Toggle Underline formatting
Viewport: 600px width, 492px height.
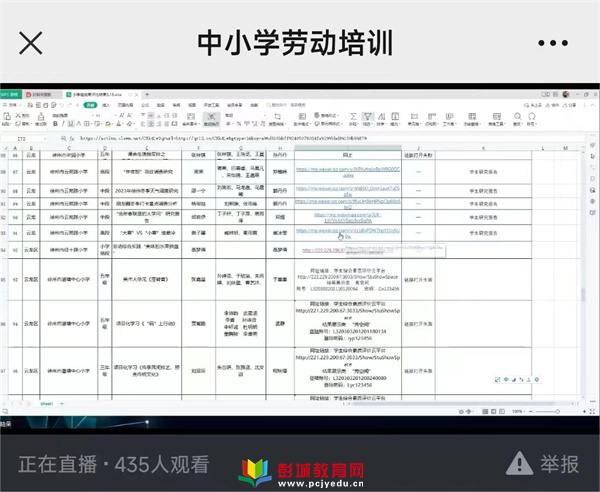click(71, 124)
